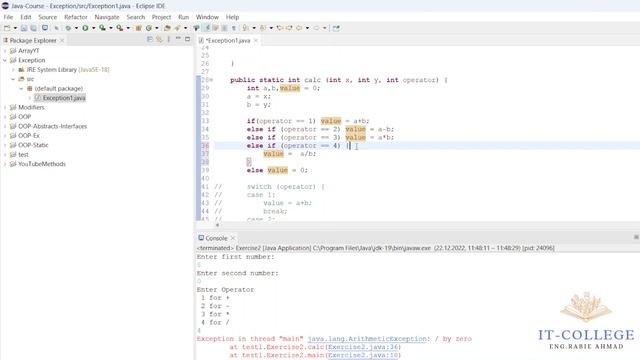Expand the ArrayYT project
Viewport: 640px width, 360px height.
click(x=5, y=51)
